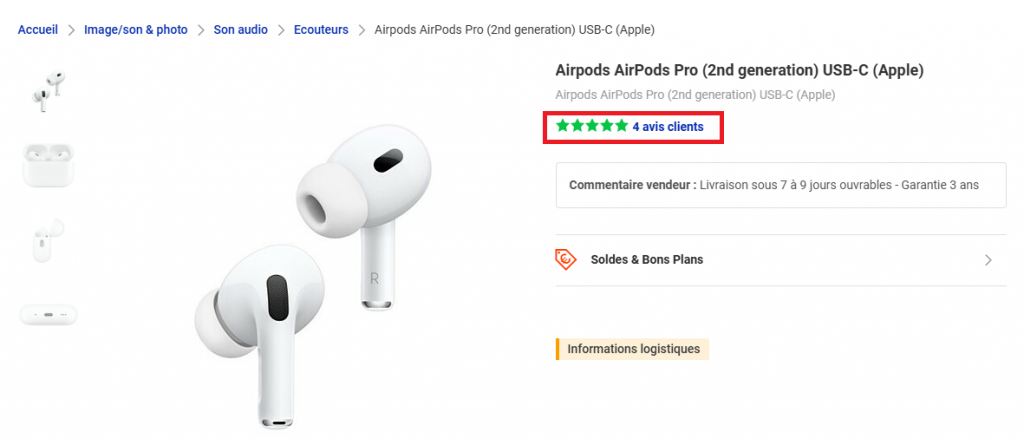1024x439 pixels.
Task: Click the Informations logistiques heading
Action: [x=632, y=349]
